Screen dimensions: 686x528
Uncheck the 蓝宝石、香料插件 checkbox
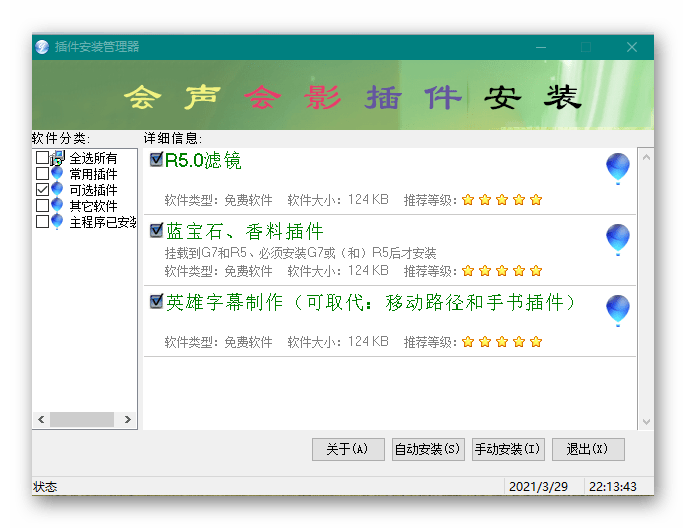coord(156,230)
